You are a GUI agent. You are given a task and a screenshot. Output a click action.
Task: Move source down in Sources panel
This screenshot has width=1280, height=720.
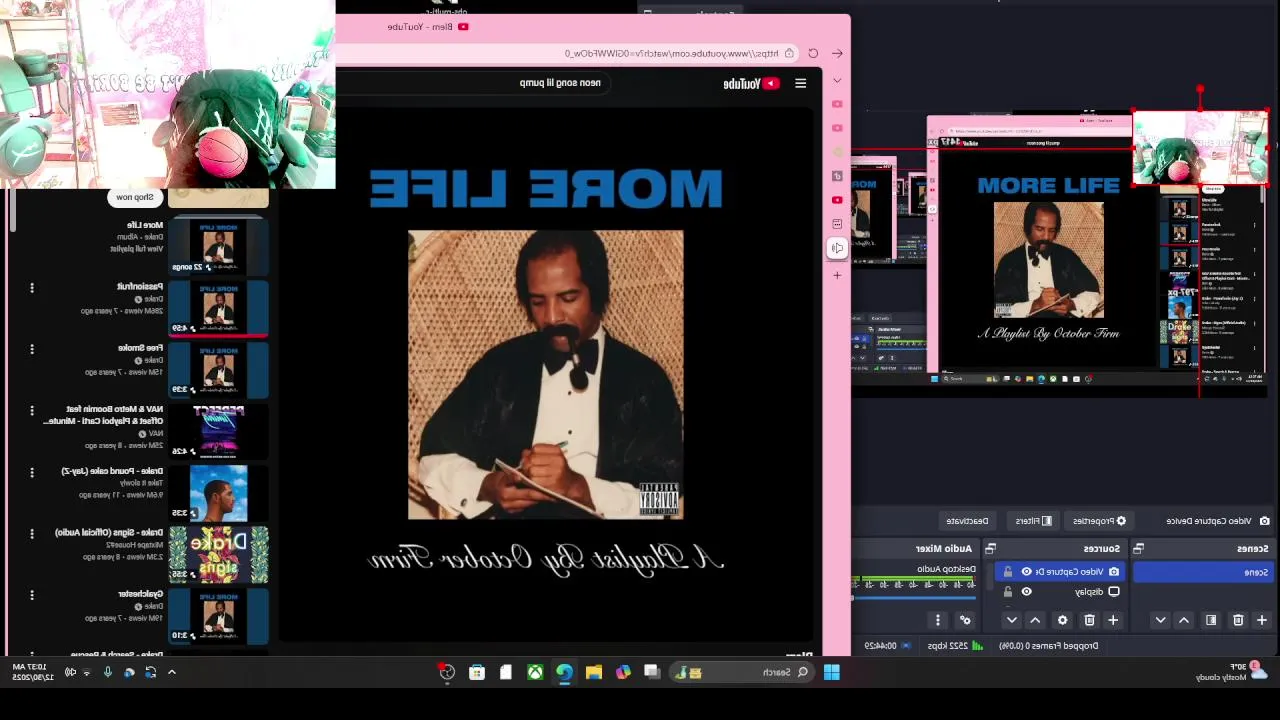click(x=1011, y=620)
